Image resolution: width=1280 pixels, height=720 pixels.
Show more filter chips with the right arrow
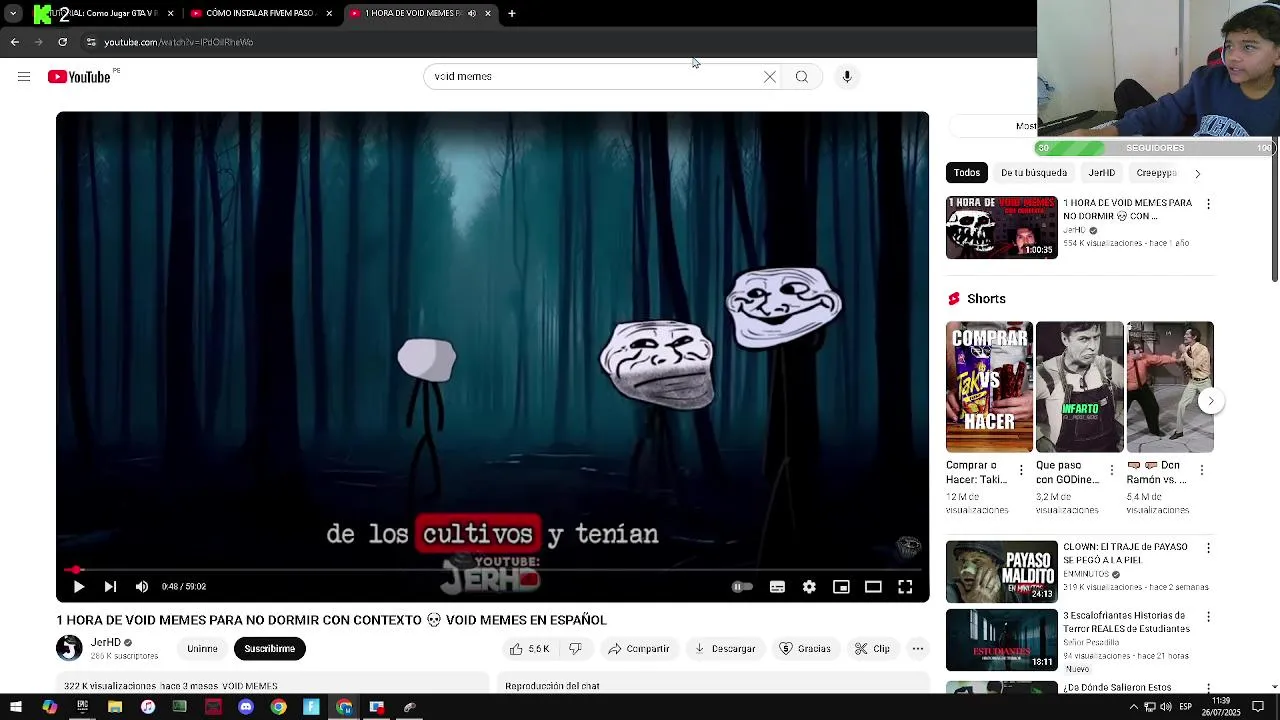[x=1197, y=173]
